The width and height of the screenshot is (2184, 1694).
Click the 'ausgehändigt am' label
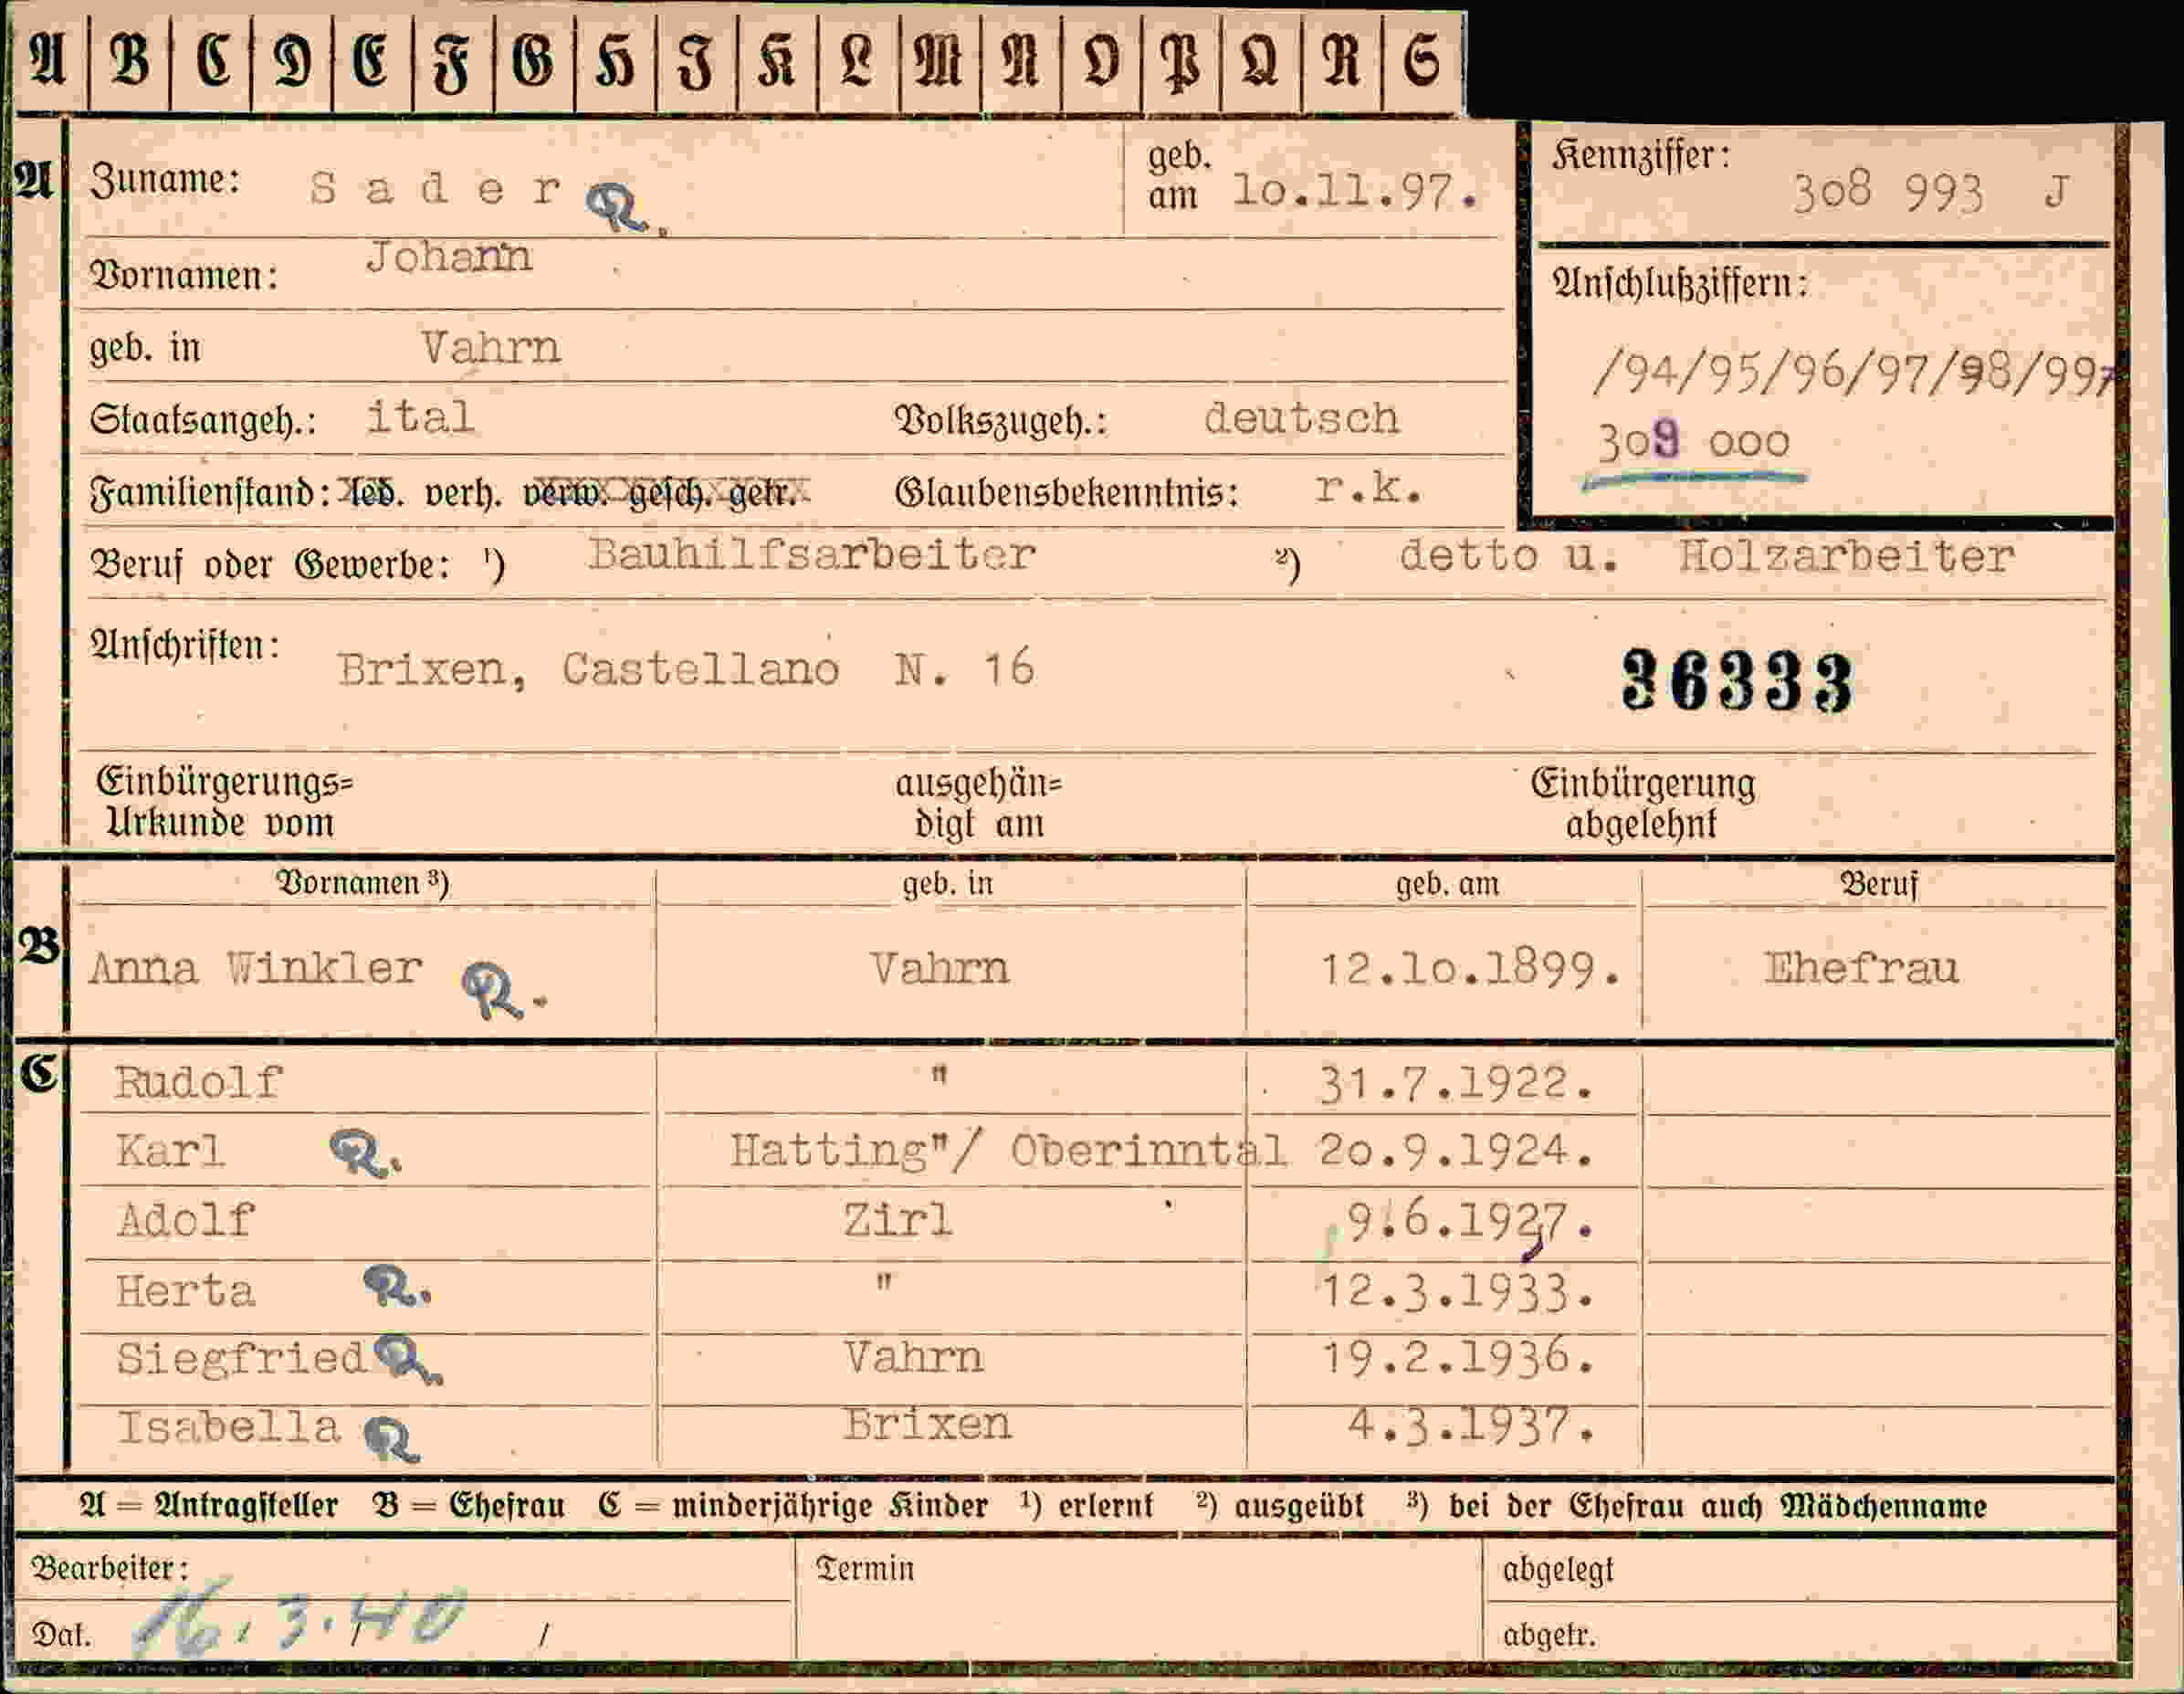(978, 804)
